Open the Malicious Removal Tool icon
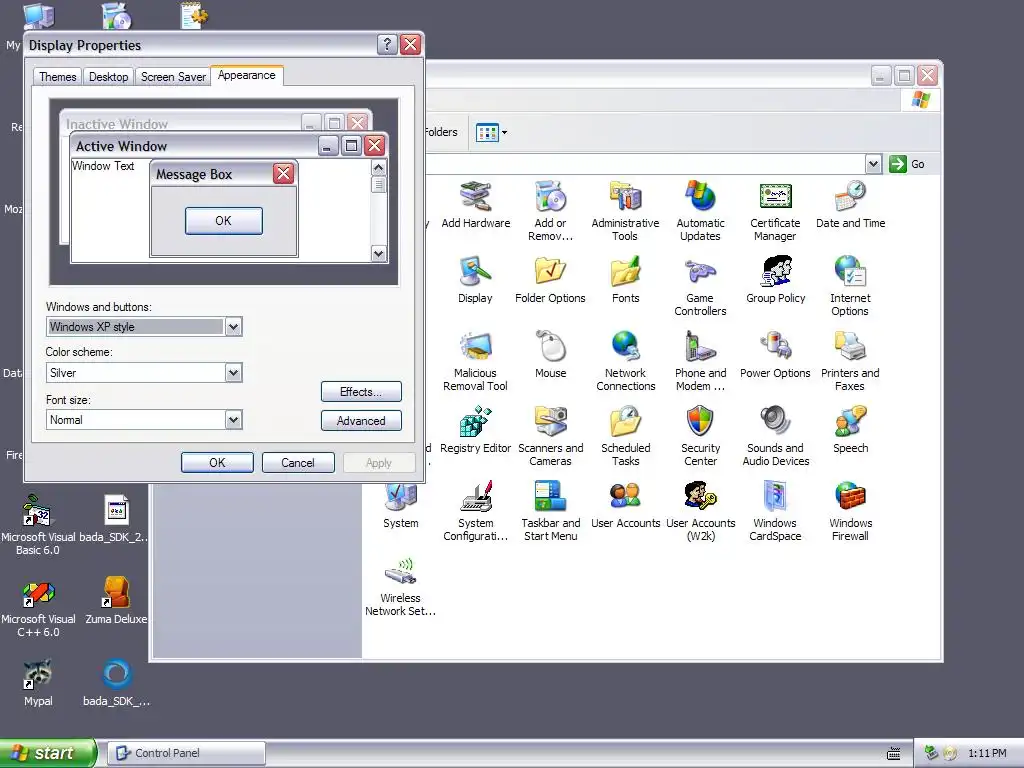 click(x=475, y=347)
